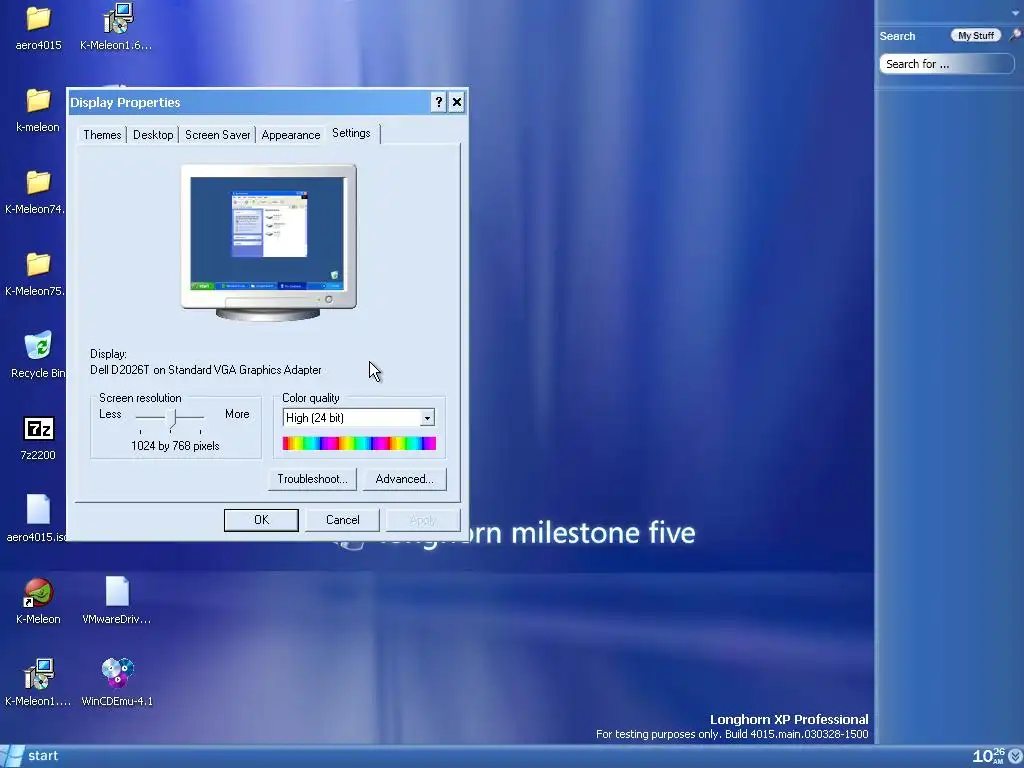
Task: Switch to the Desktop tab
Action: (x=153, y=135)
